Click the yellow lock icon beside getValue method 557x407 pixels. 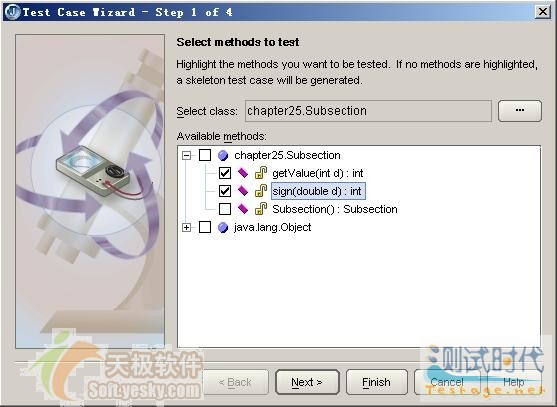[261, 173]
